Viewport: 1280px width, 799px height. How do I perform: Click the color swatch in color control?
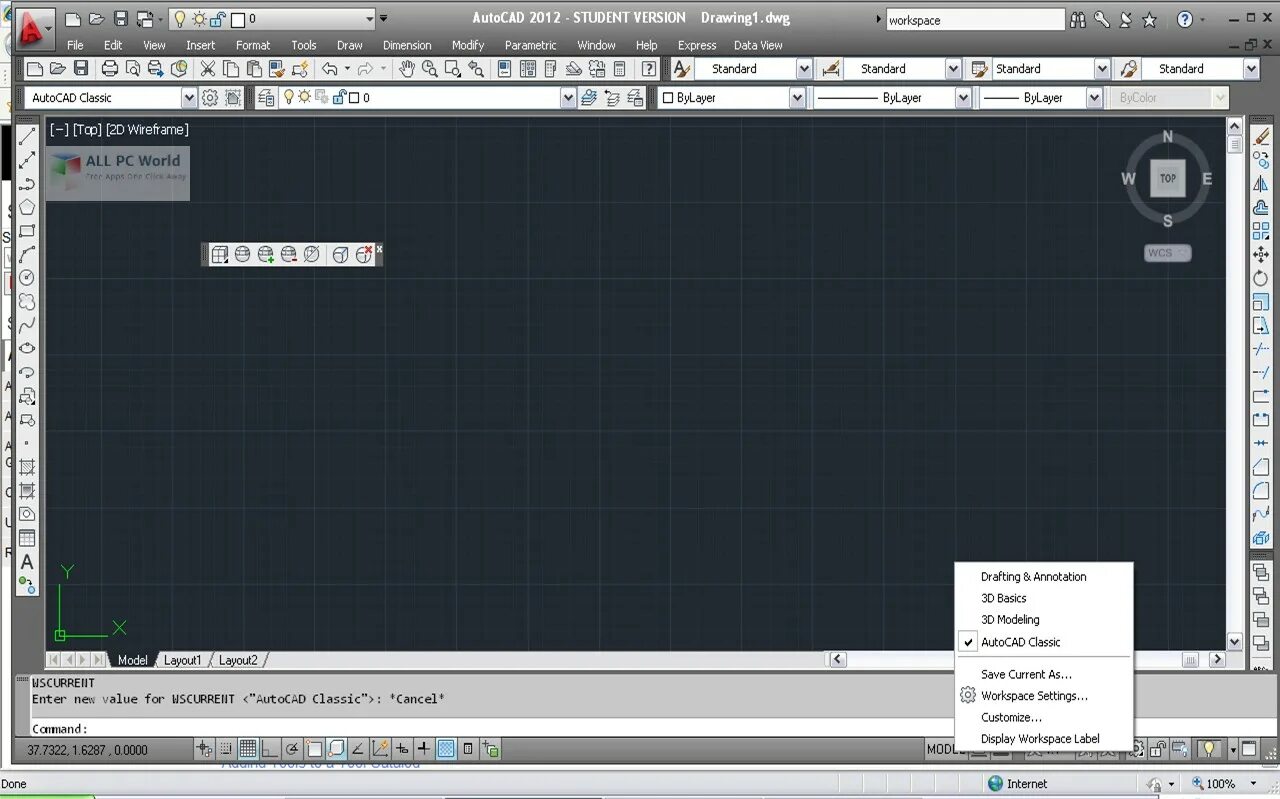coord(669,98)
